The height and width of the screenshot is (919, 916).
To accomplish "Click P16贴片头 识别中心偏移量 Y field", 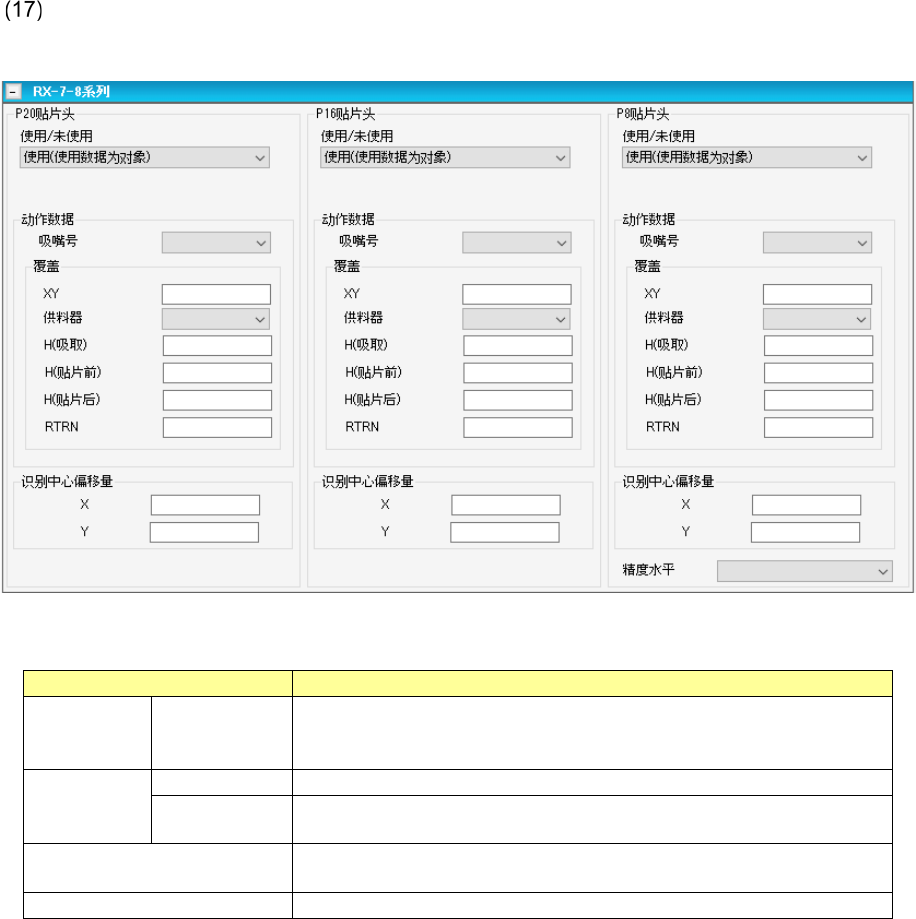I will [505, 533].
